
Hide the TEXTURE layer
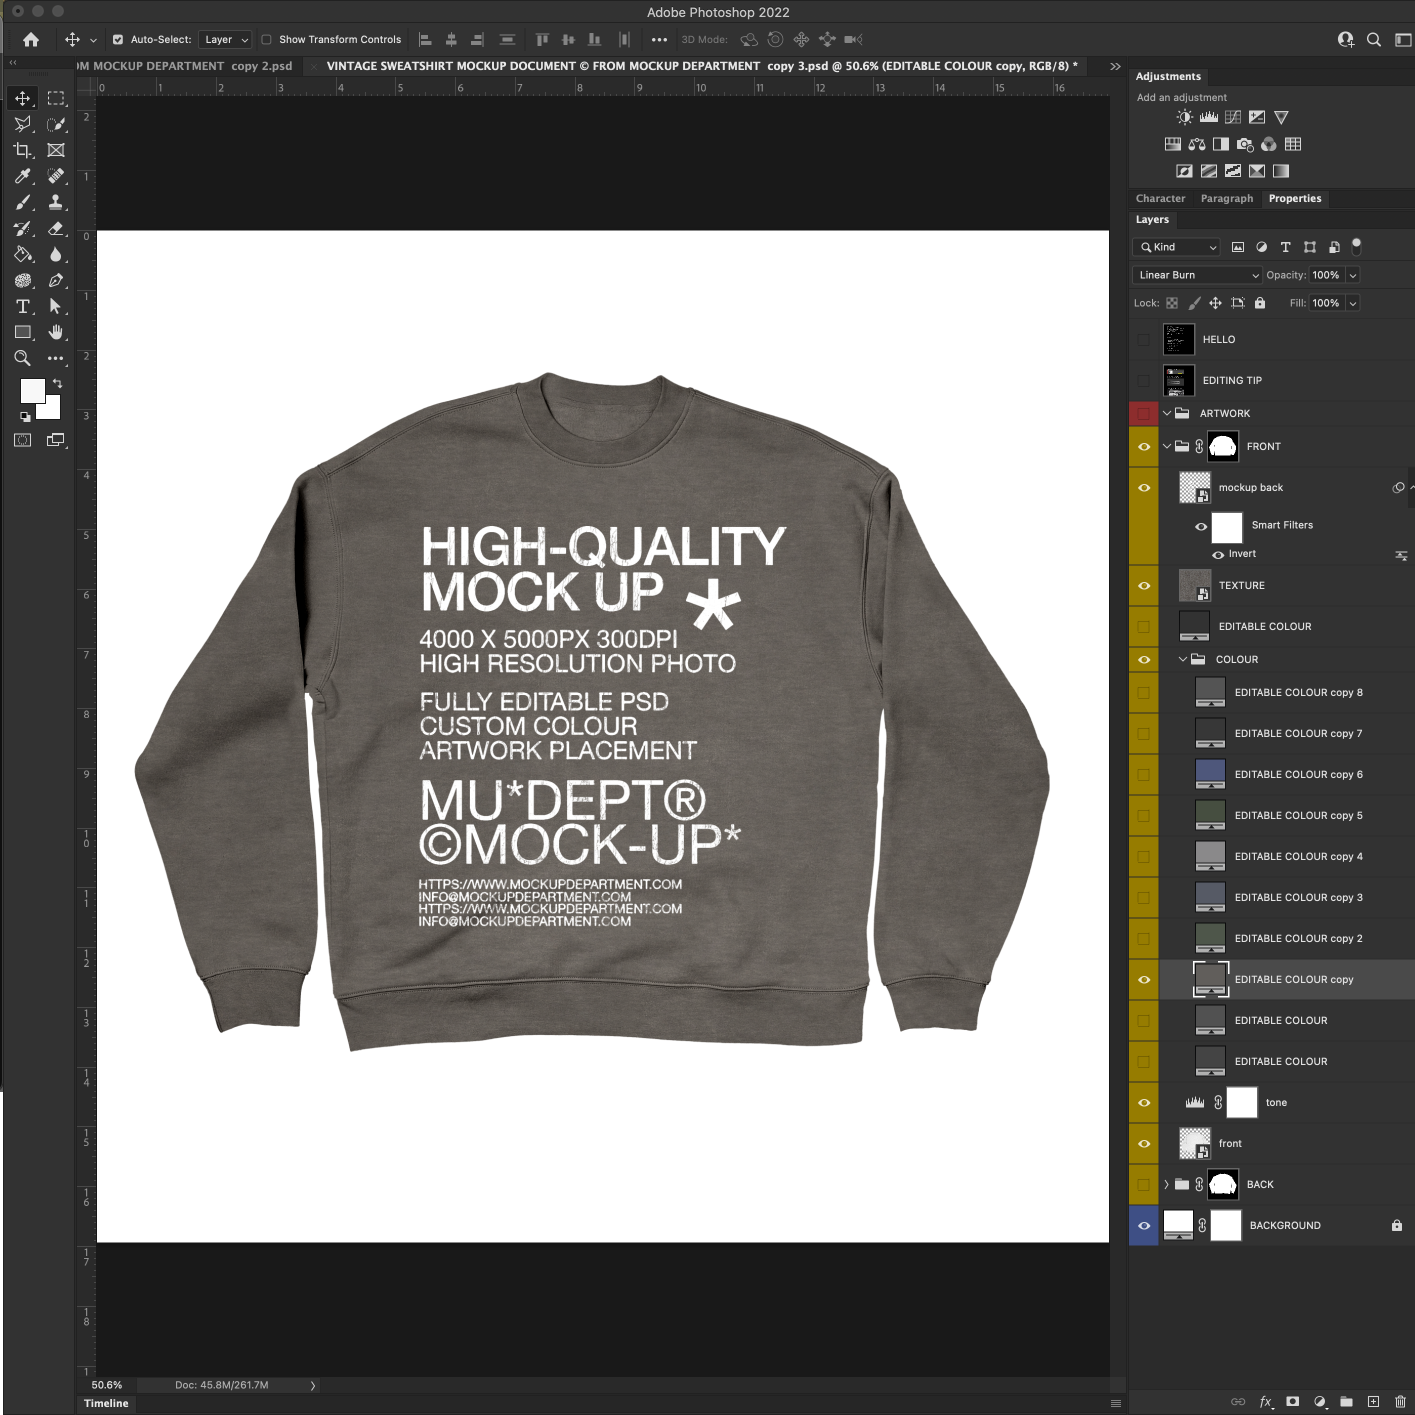point(1144,586)
